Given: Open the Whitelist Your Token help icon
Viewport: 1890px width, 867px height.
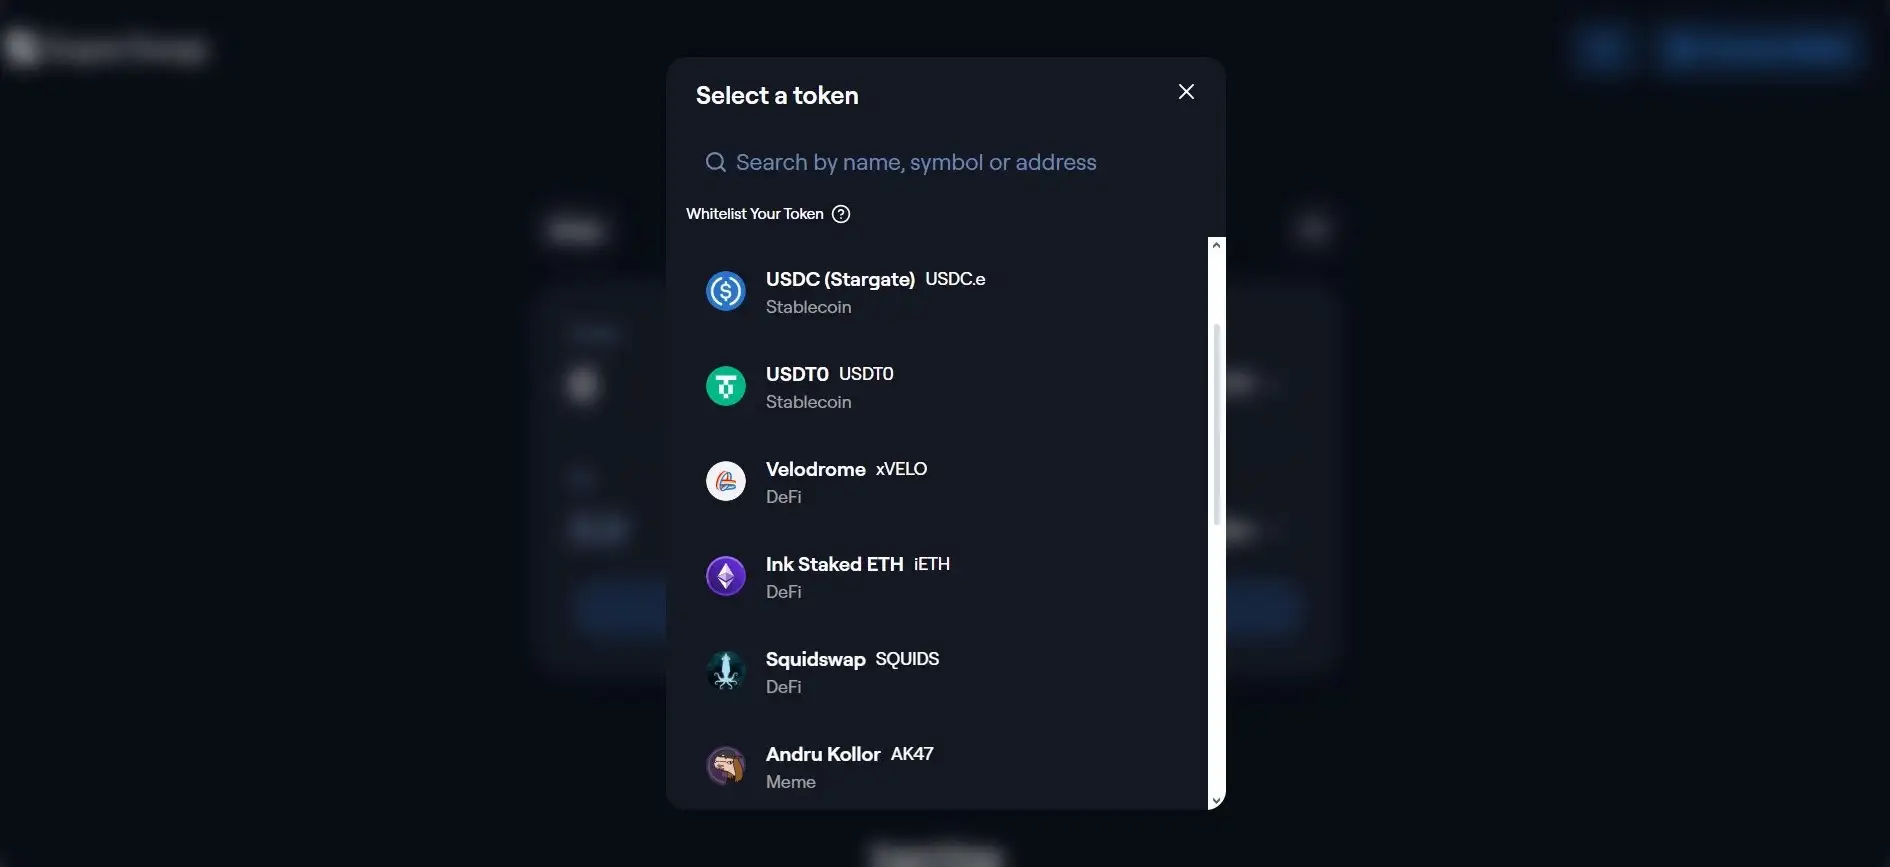Looking at the screenshot, I should tap(841, 214).
